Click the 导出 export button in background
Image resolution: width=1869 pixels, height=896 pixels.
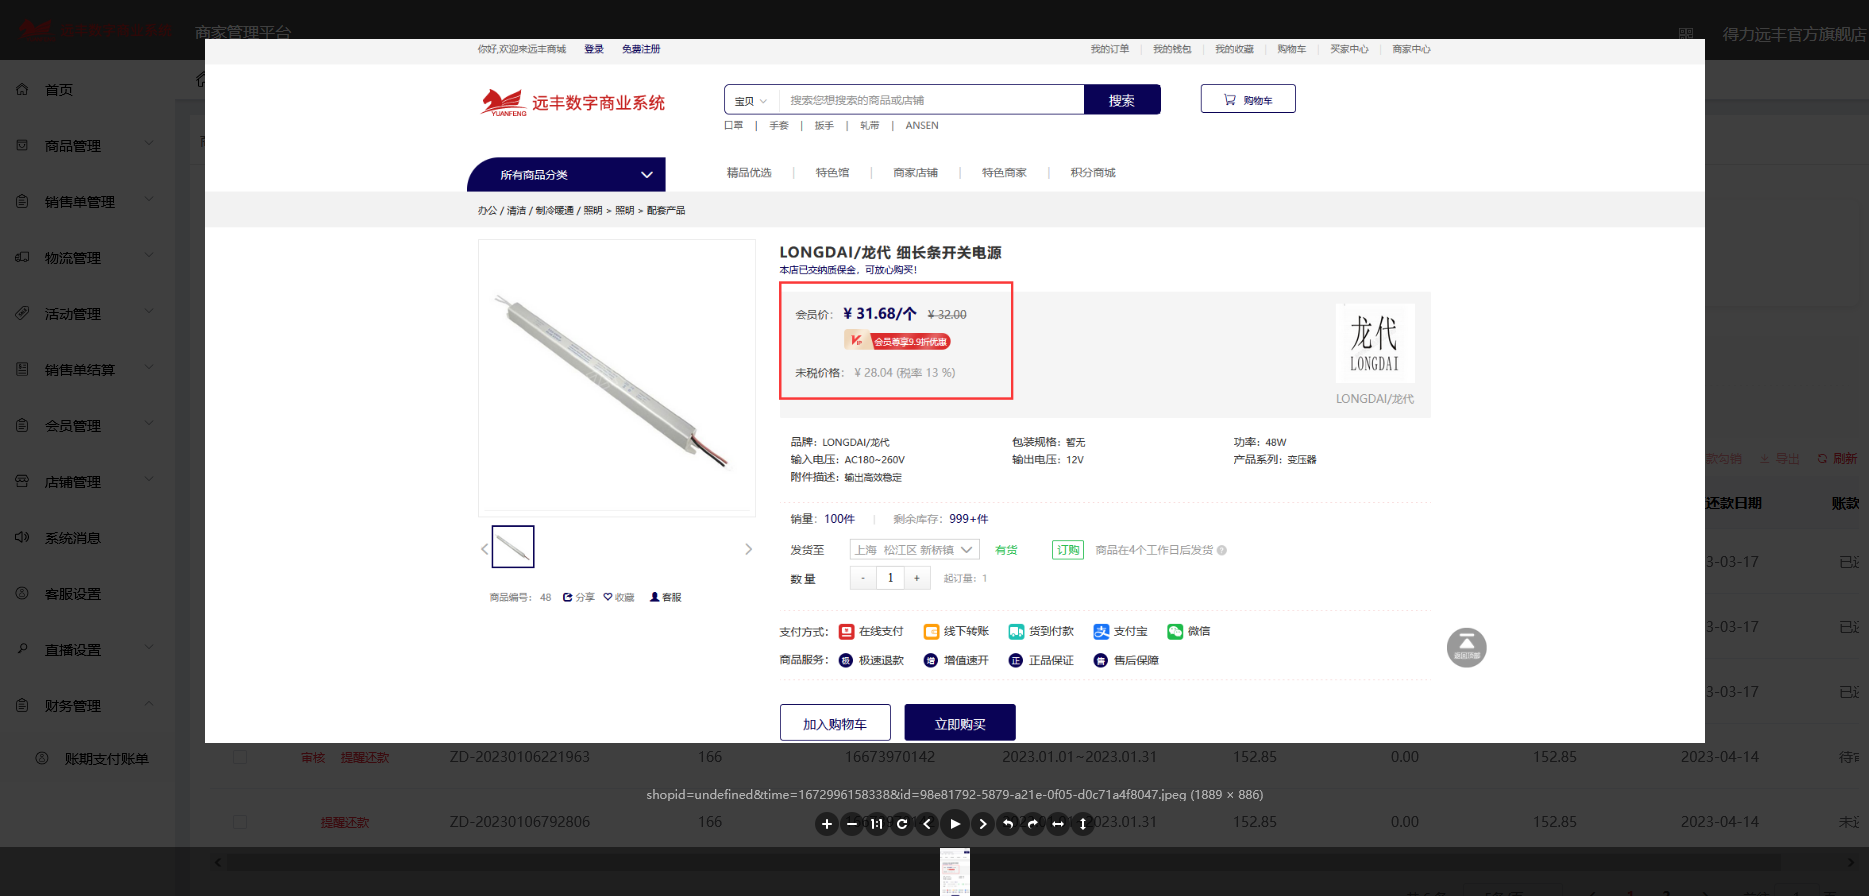point(1780,459)
